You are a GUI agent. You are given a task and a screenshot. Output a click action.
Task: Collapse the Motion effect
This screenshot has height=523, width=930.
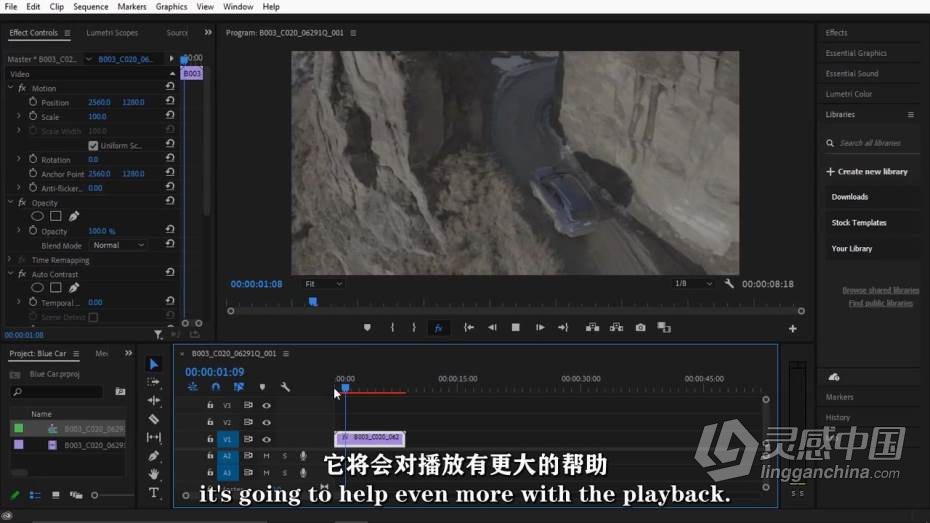10,88
